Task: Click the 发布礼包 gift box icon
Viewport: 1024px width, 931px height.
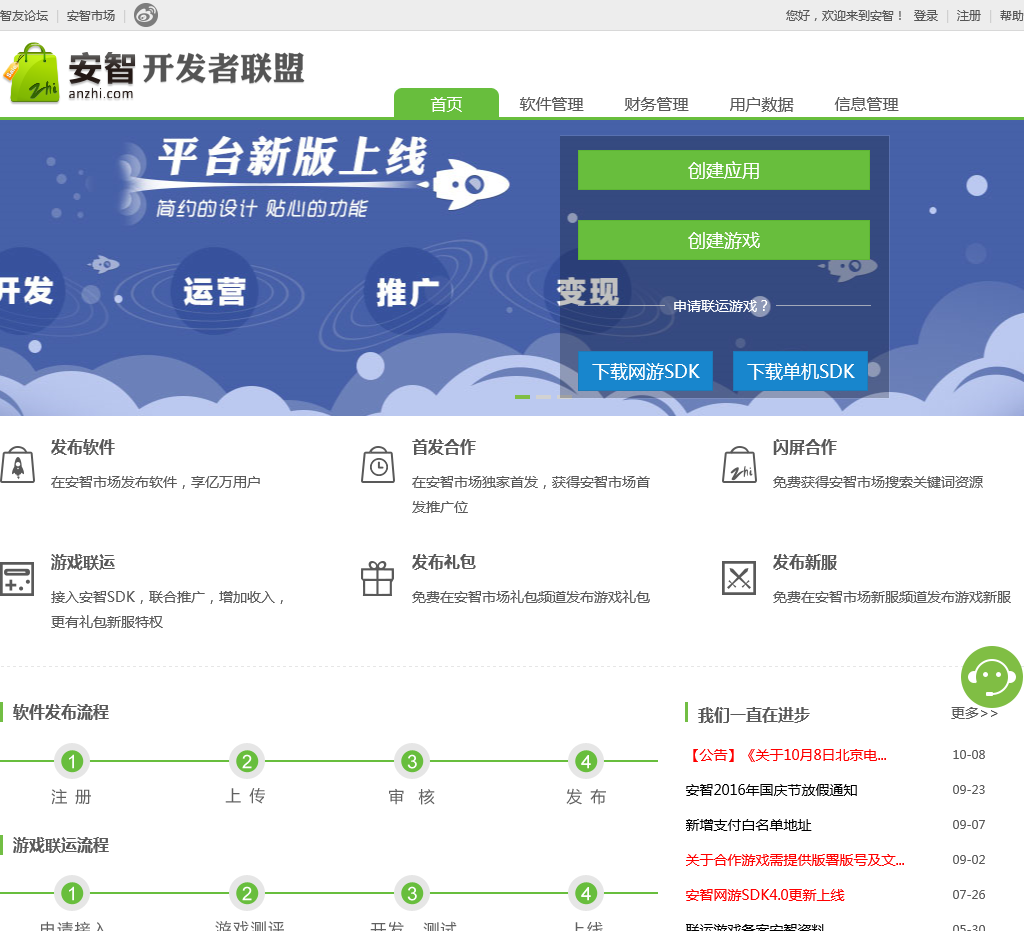Action: tap(377, 578)
